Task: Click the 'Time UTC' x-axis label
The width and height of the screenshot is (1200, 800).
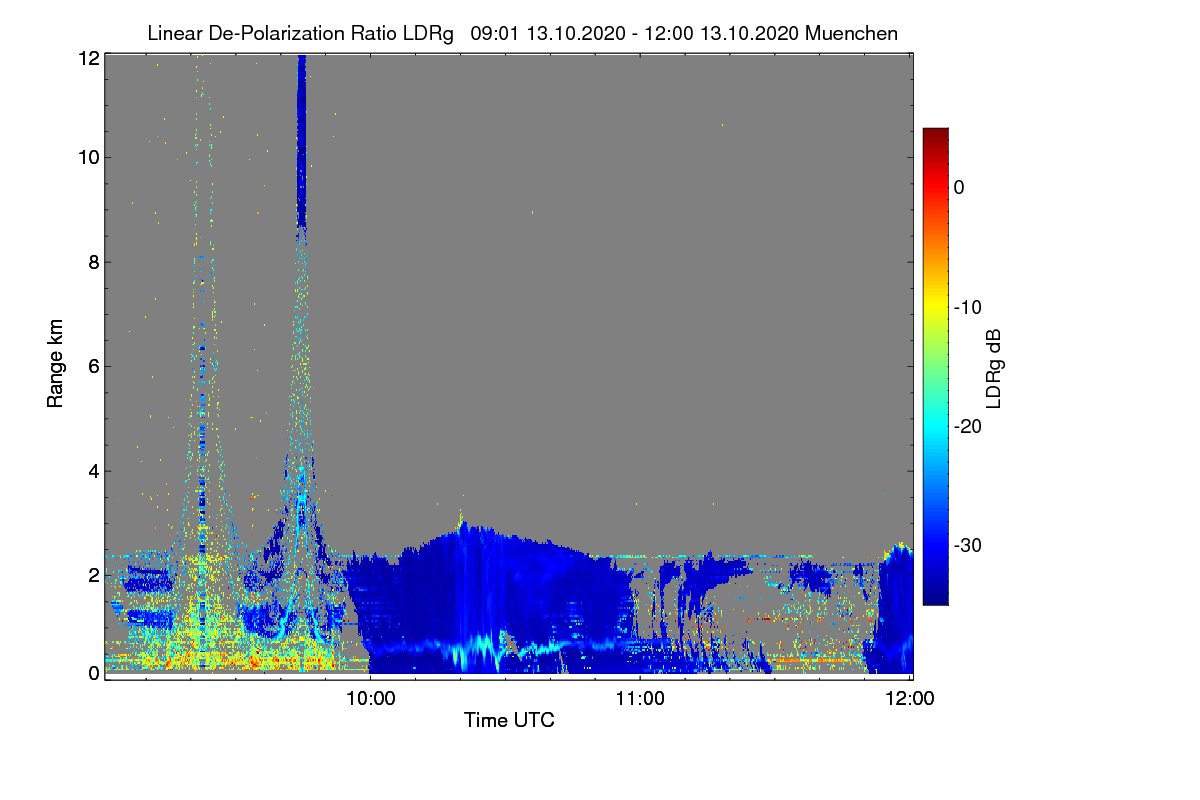Action: tap(509, 720)
